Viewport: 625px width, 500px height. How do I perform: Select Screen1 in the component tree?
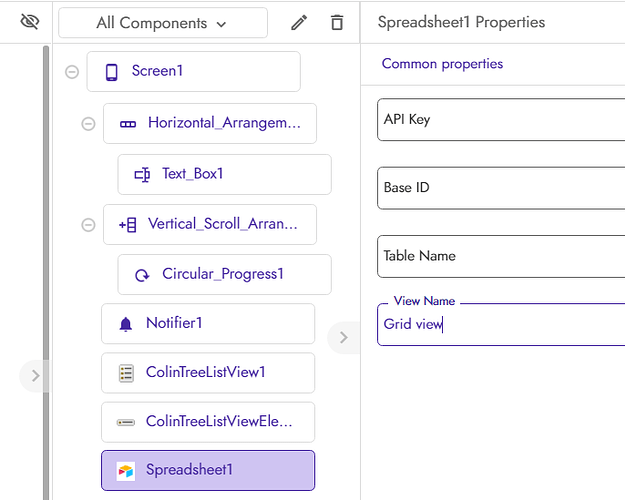pyautogui.click(x=194, y=72)
